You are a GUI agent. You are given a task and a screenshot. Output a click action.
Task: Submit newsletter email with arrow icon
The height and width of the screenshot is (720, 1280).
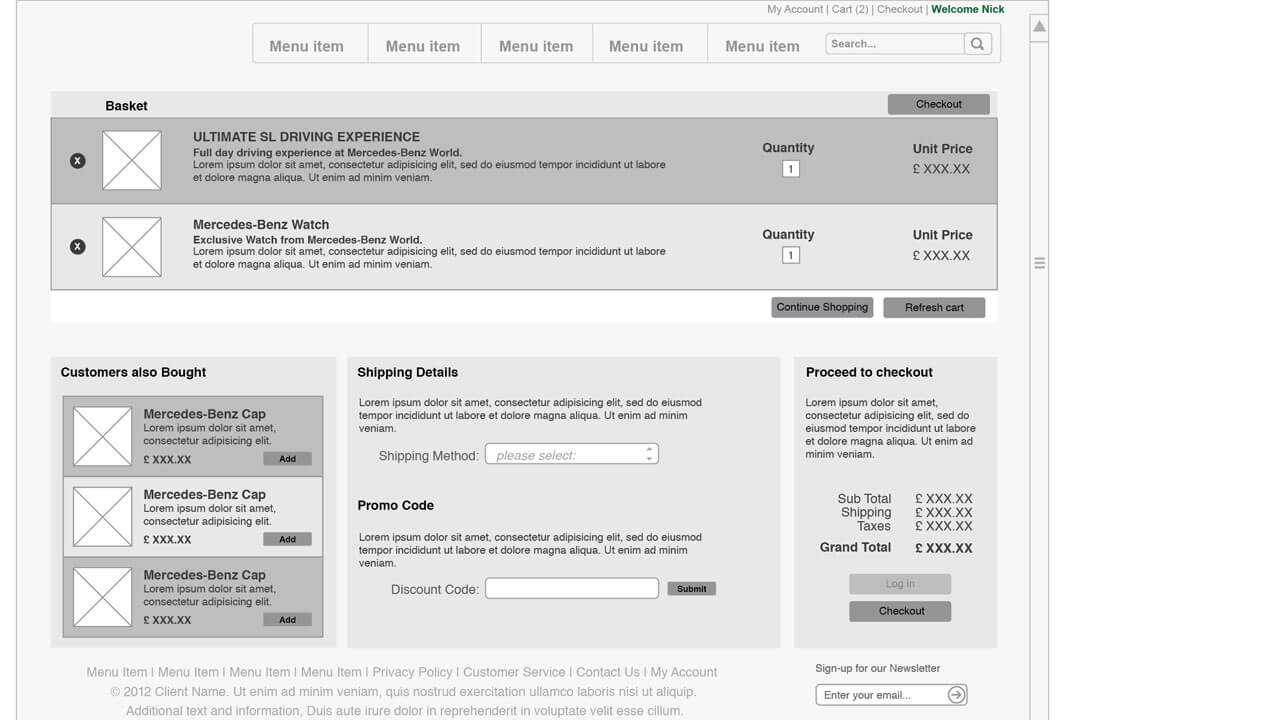956,695
